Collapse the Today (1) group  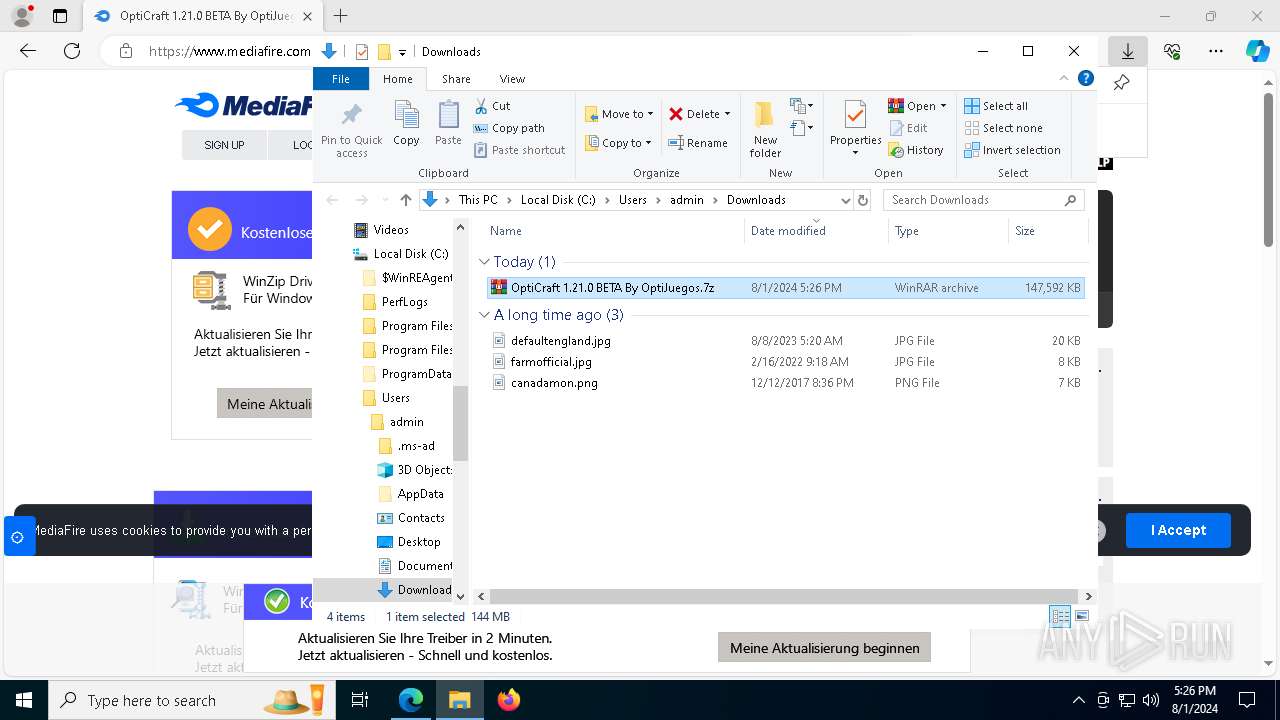pos(484,262)
